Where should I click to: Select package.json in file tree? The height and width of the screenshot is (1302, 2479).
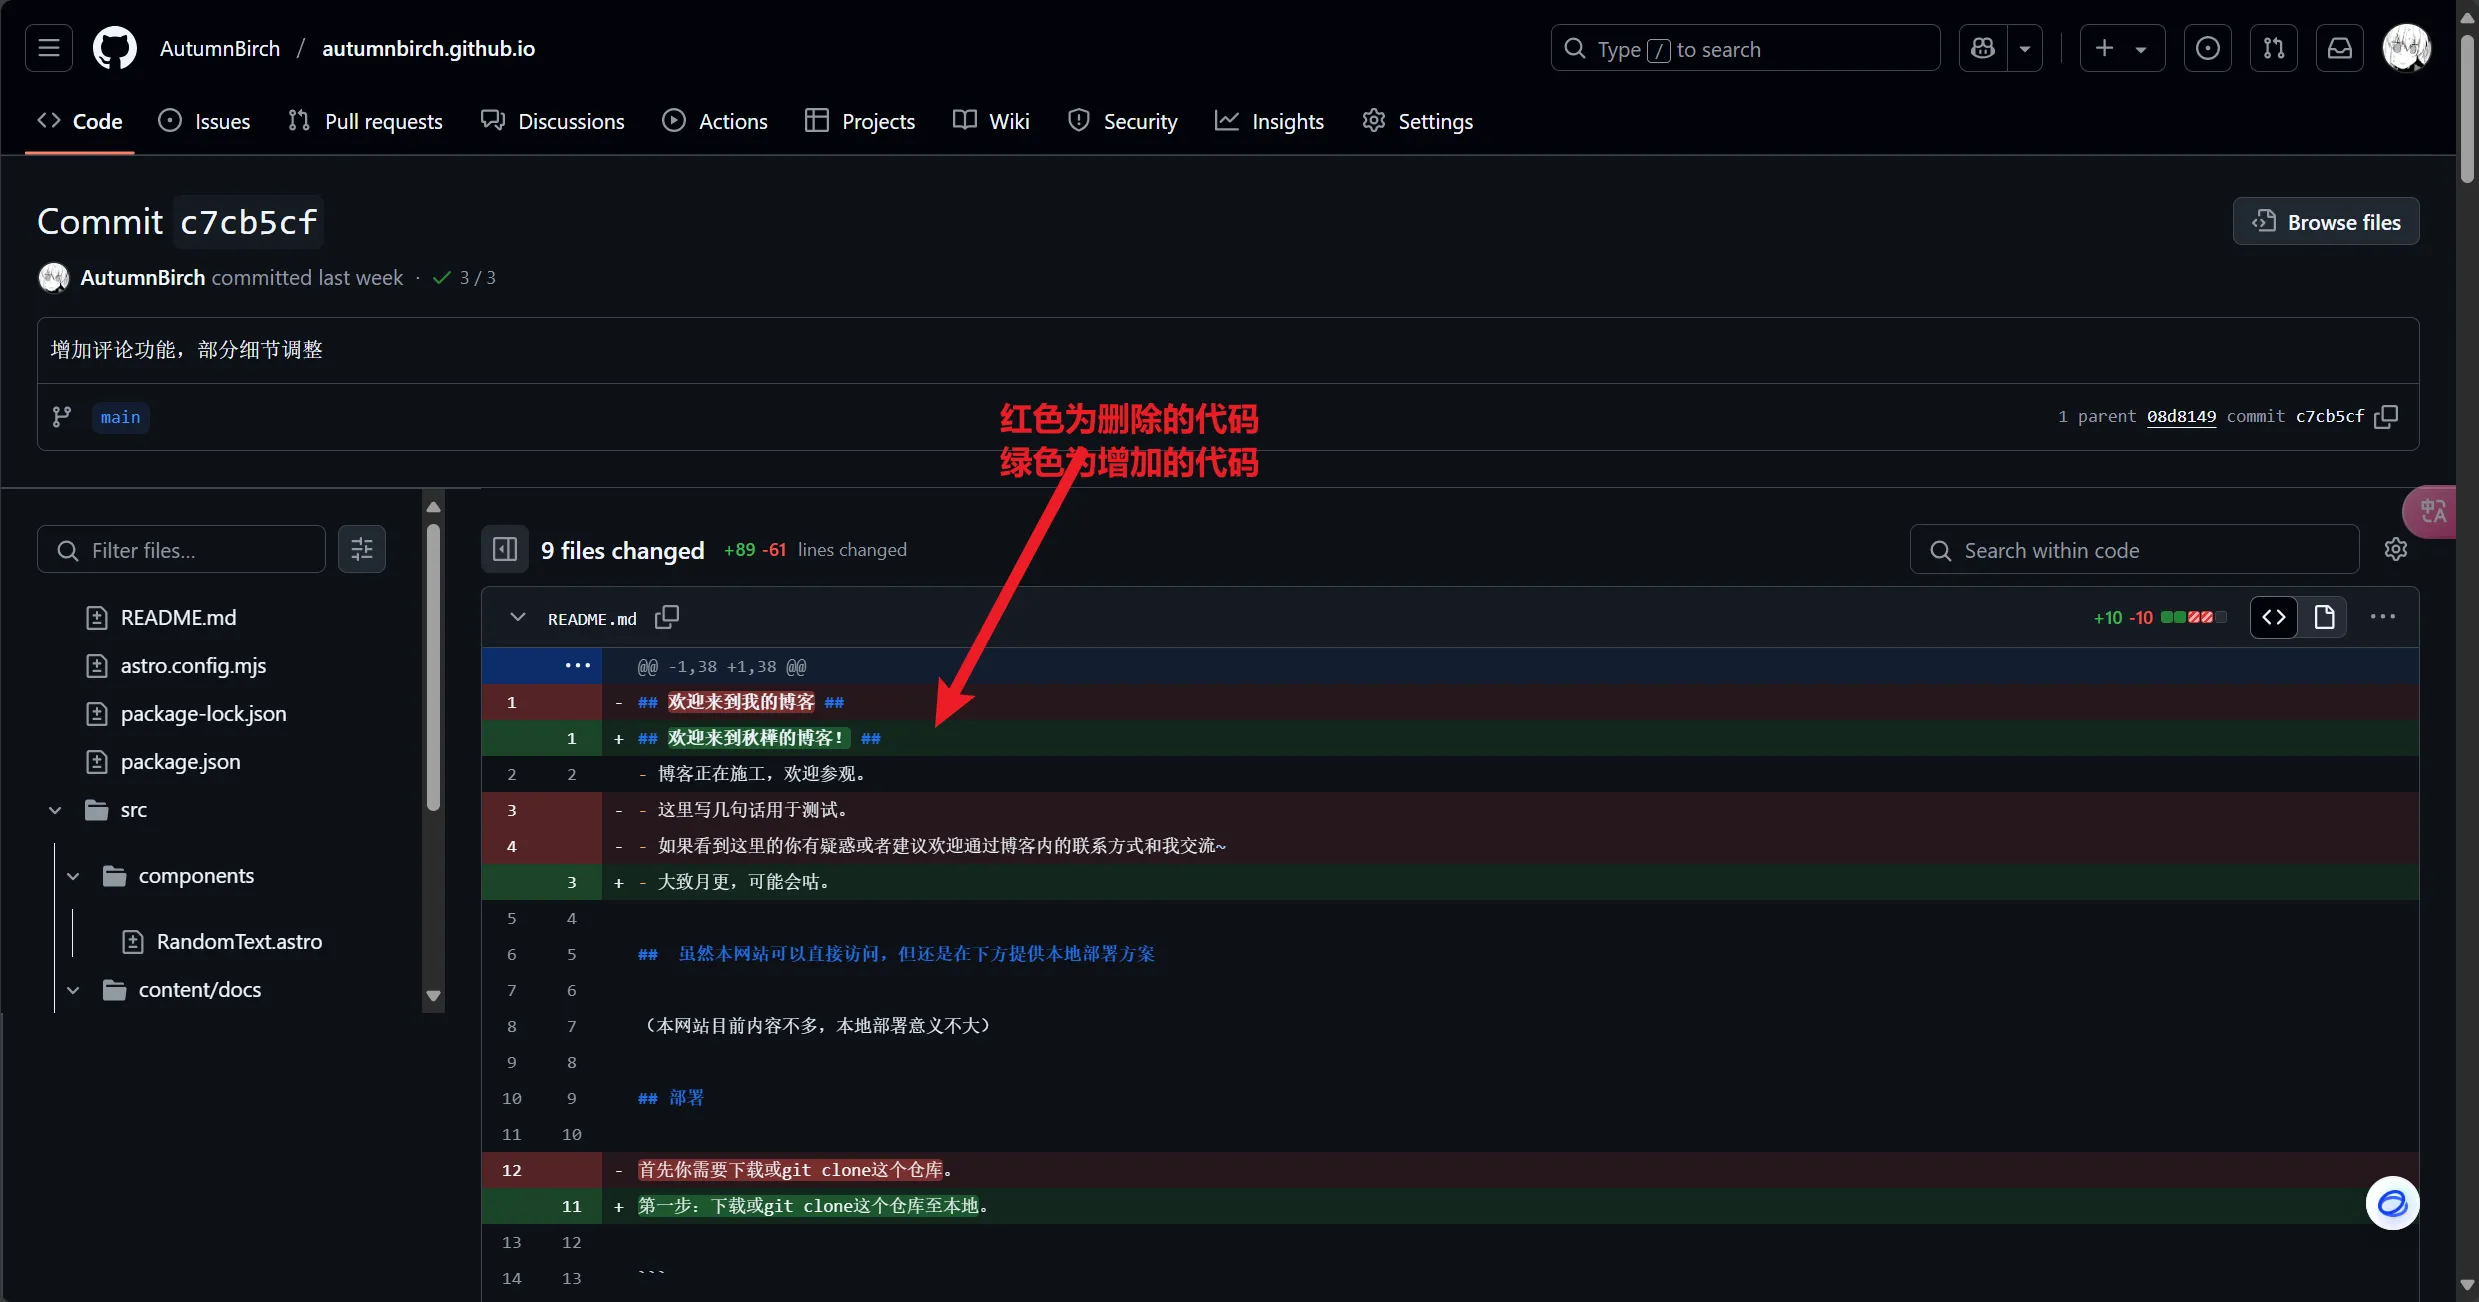coord(180,762)
